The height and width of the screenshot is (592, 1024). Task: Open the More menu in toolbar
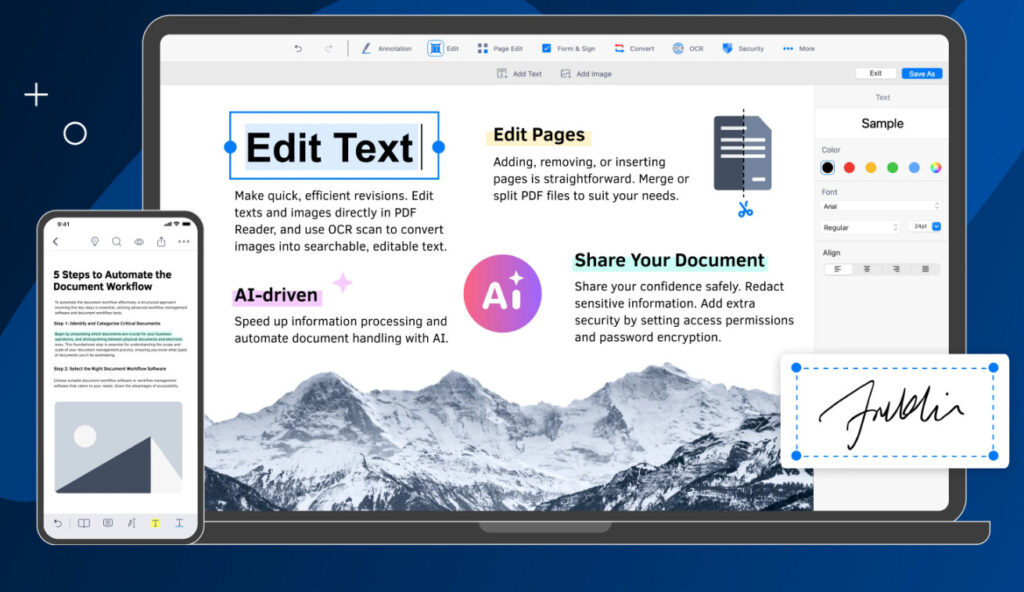[x=798, y=48]
